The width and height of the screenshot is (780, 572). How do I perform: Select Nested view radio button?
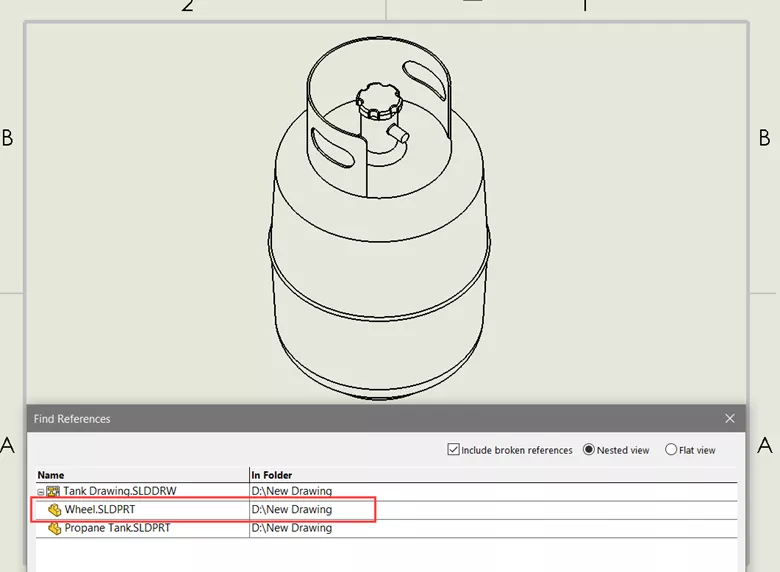tap(588, 450)
